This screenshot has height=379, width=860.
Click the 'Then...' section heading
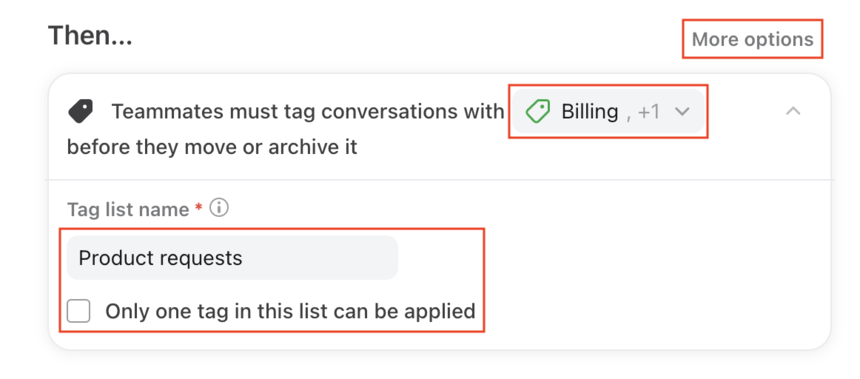coord(90,35)
